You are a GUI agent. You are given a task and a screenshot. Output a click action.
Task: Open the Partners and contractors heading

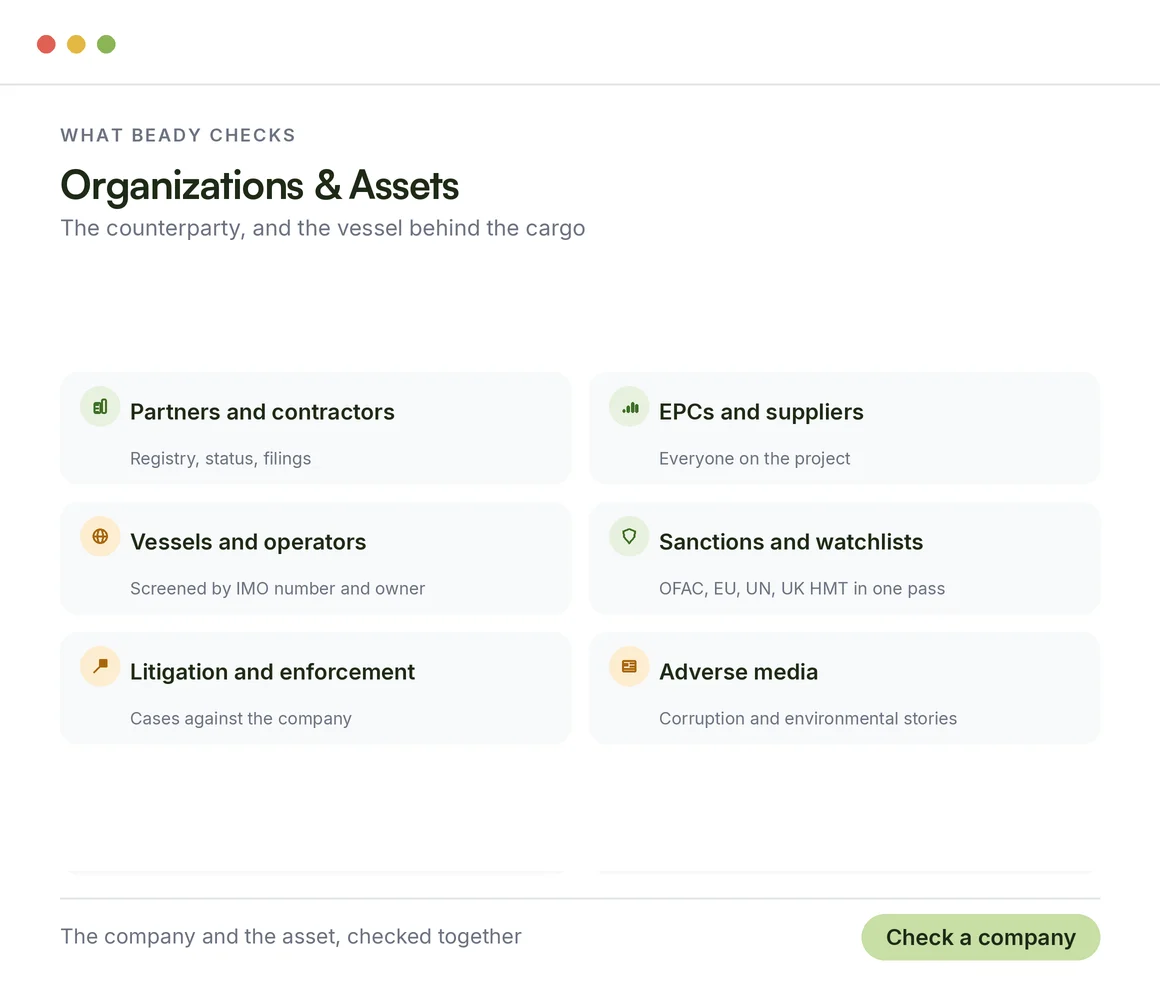click(262, 412)
